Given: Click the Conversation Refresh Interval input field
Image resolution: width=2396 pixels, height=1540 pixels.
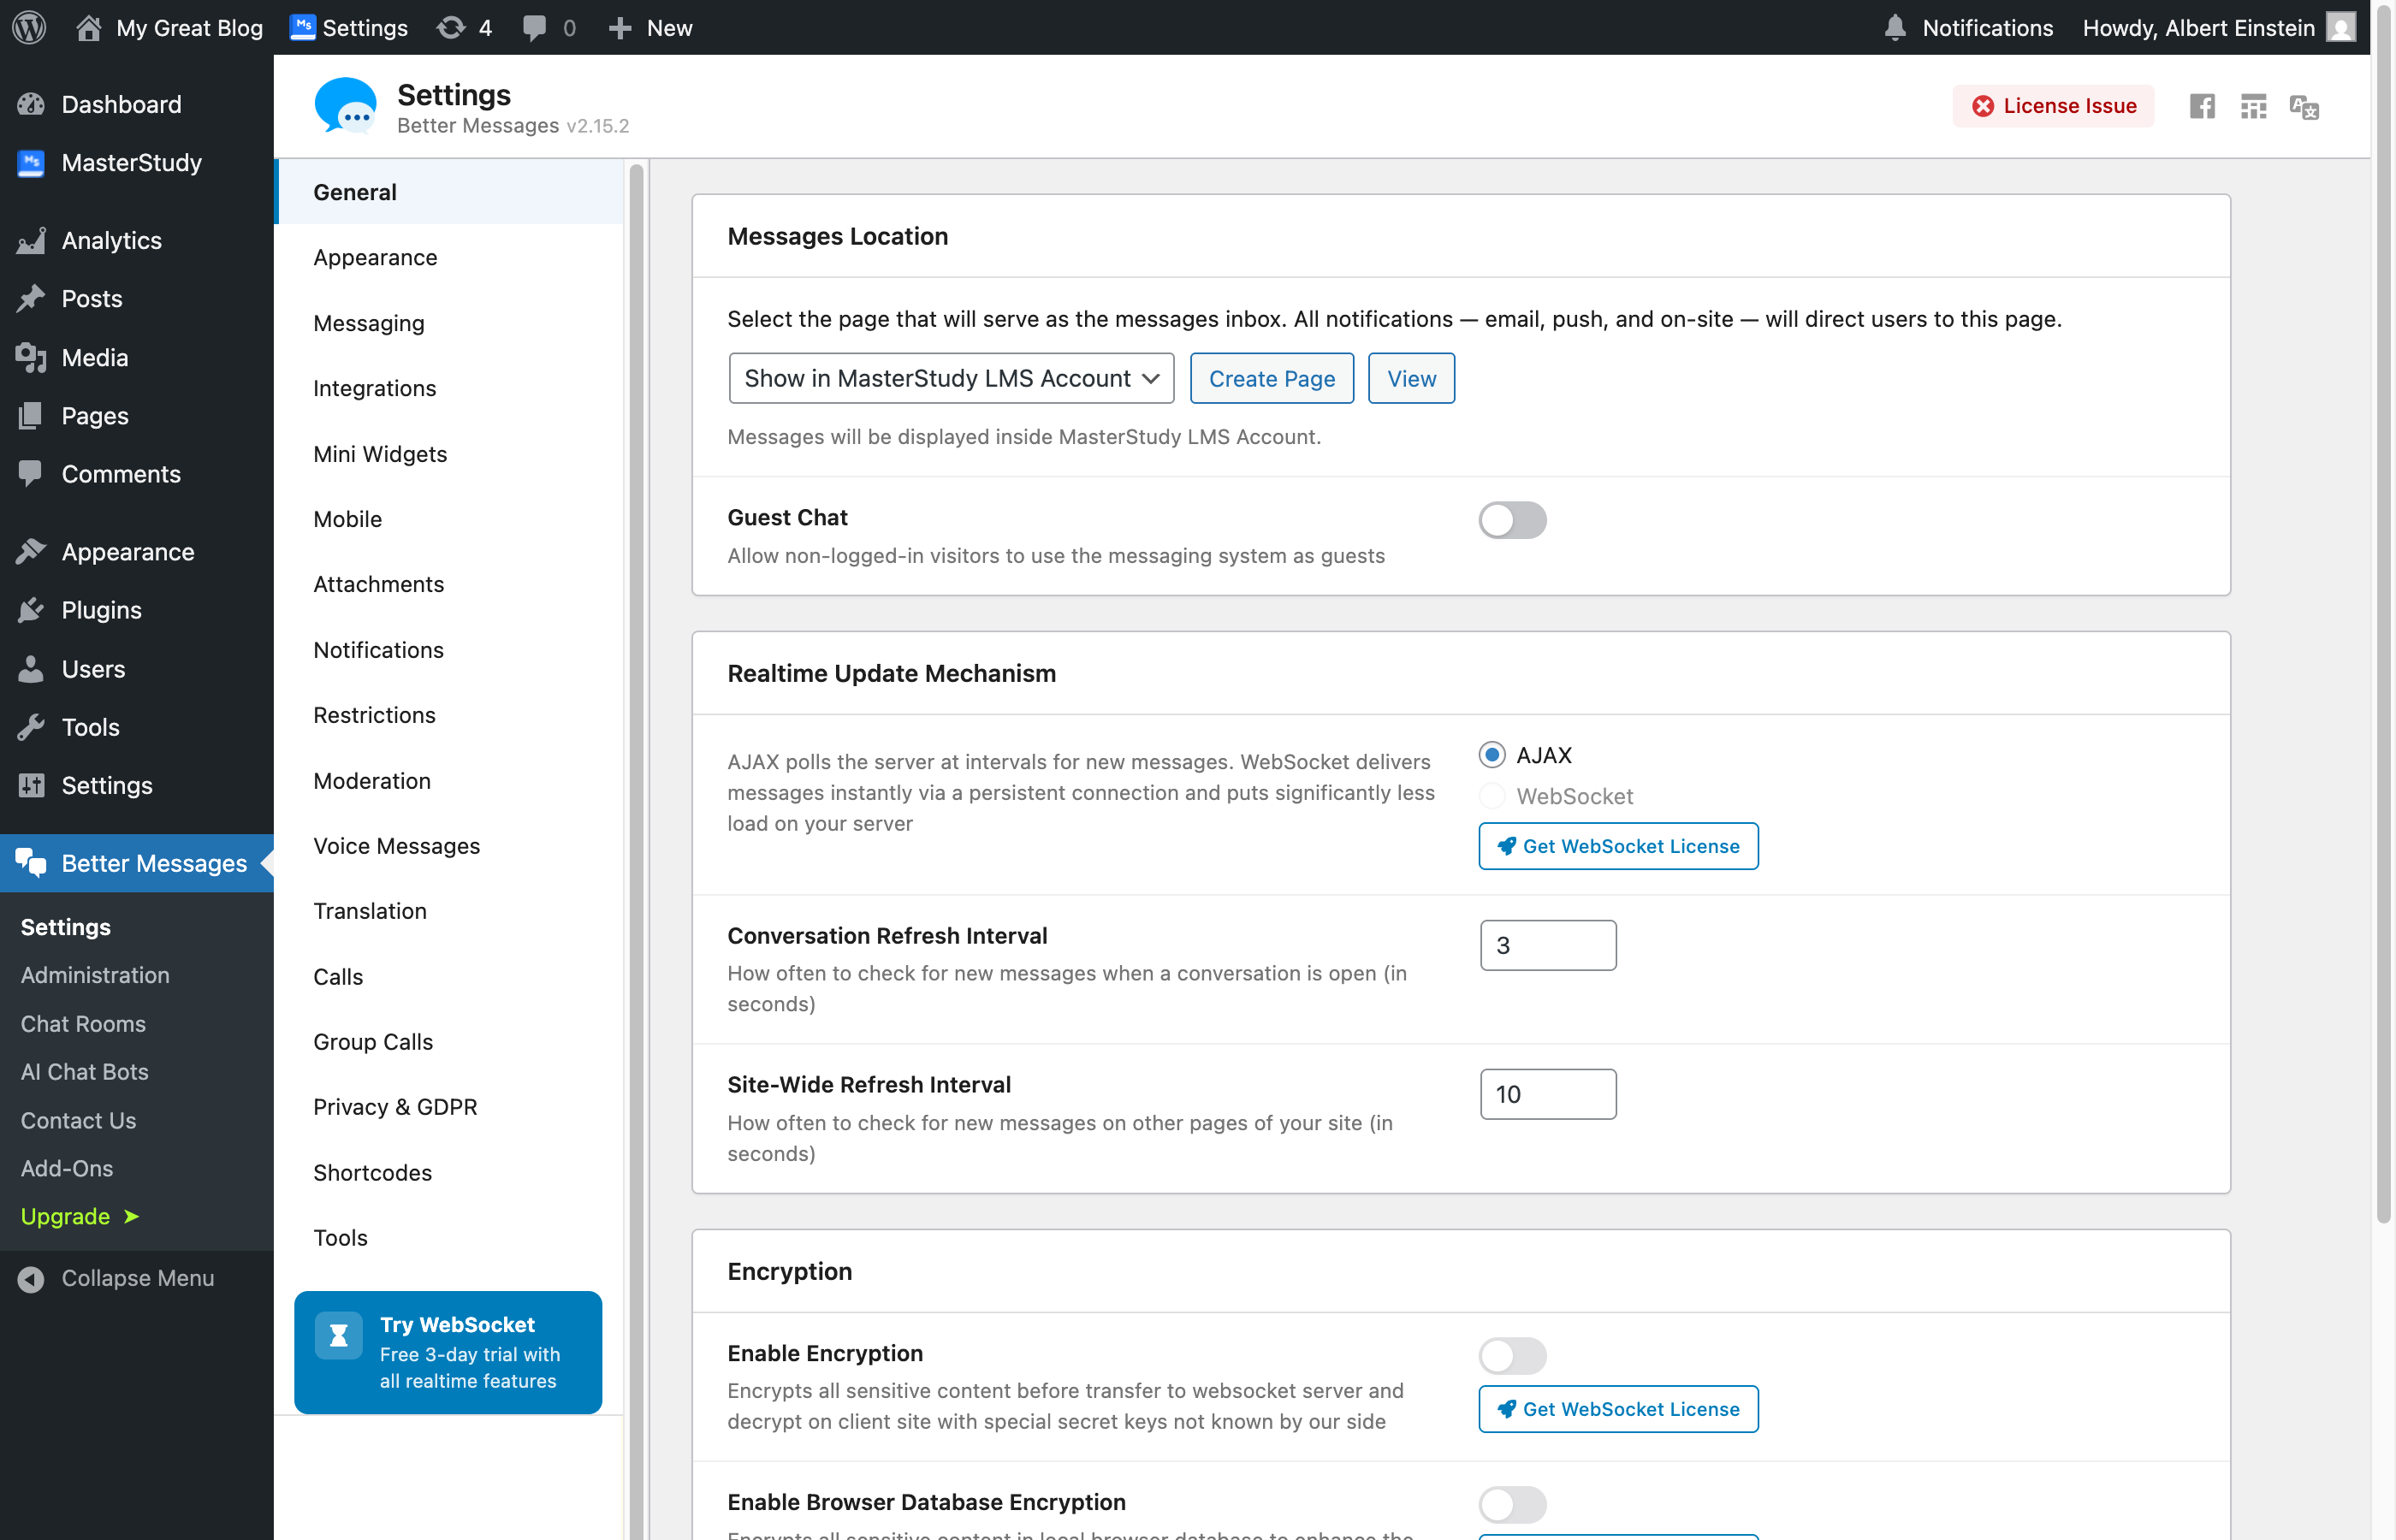Looking at the screenshot, I should (x=1548, y=945).
